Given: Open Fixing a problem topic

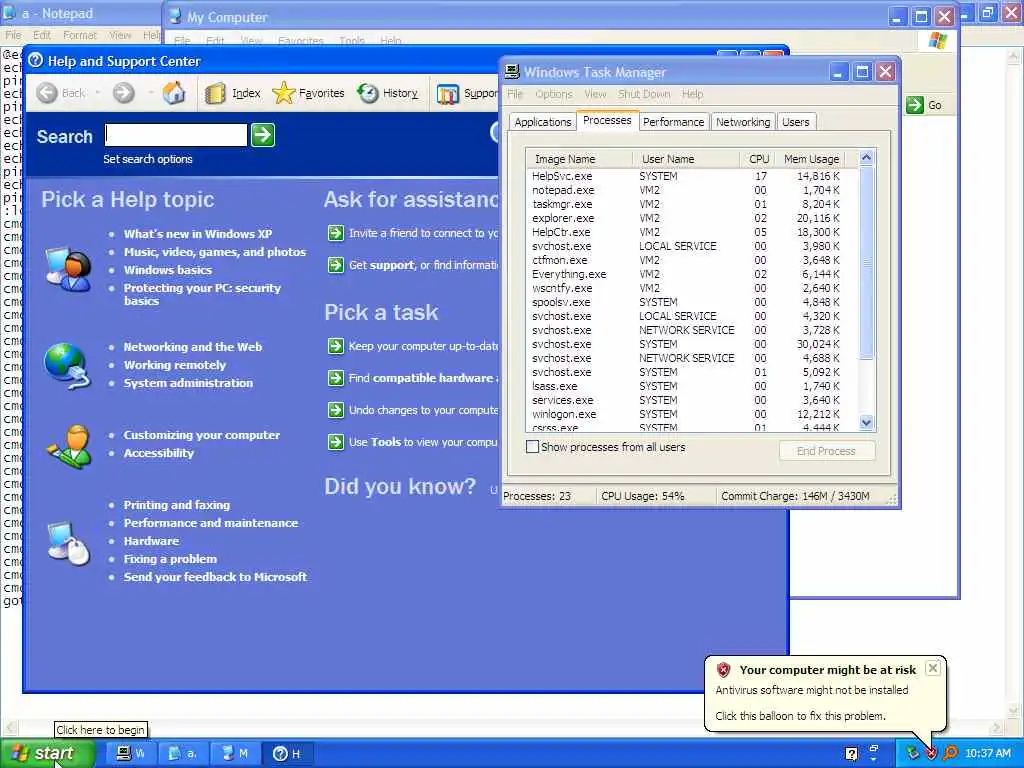Looking at the screenshot, I should pyautogui.click(x=170, y=559).
